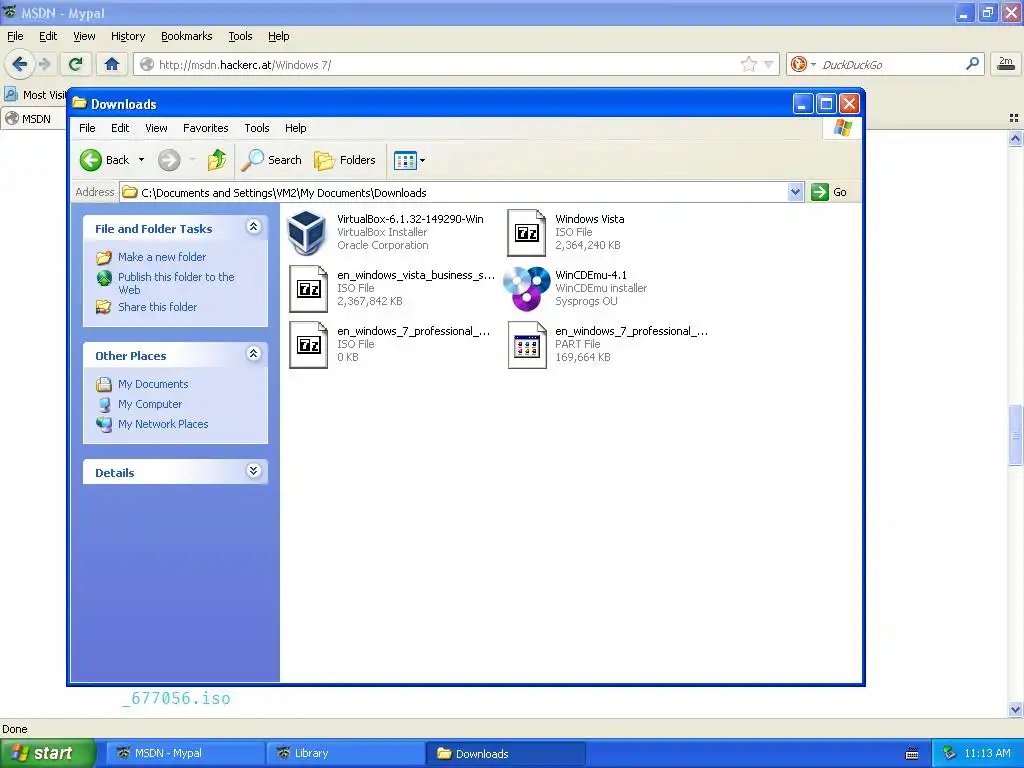This screenshot has height=768, width=1024.
Task: Click the Up folder icon in Explorer toolbar
Action: 217,160
